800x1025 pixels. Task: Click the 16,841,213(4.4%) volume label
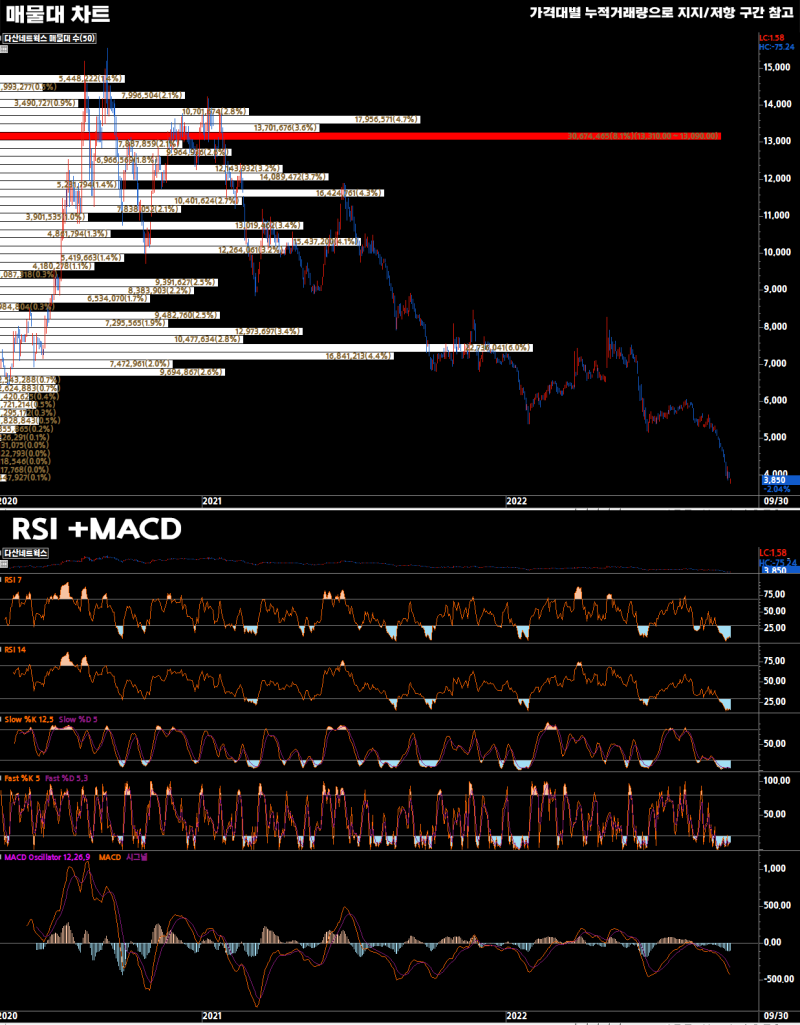[359, 356]
